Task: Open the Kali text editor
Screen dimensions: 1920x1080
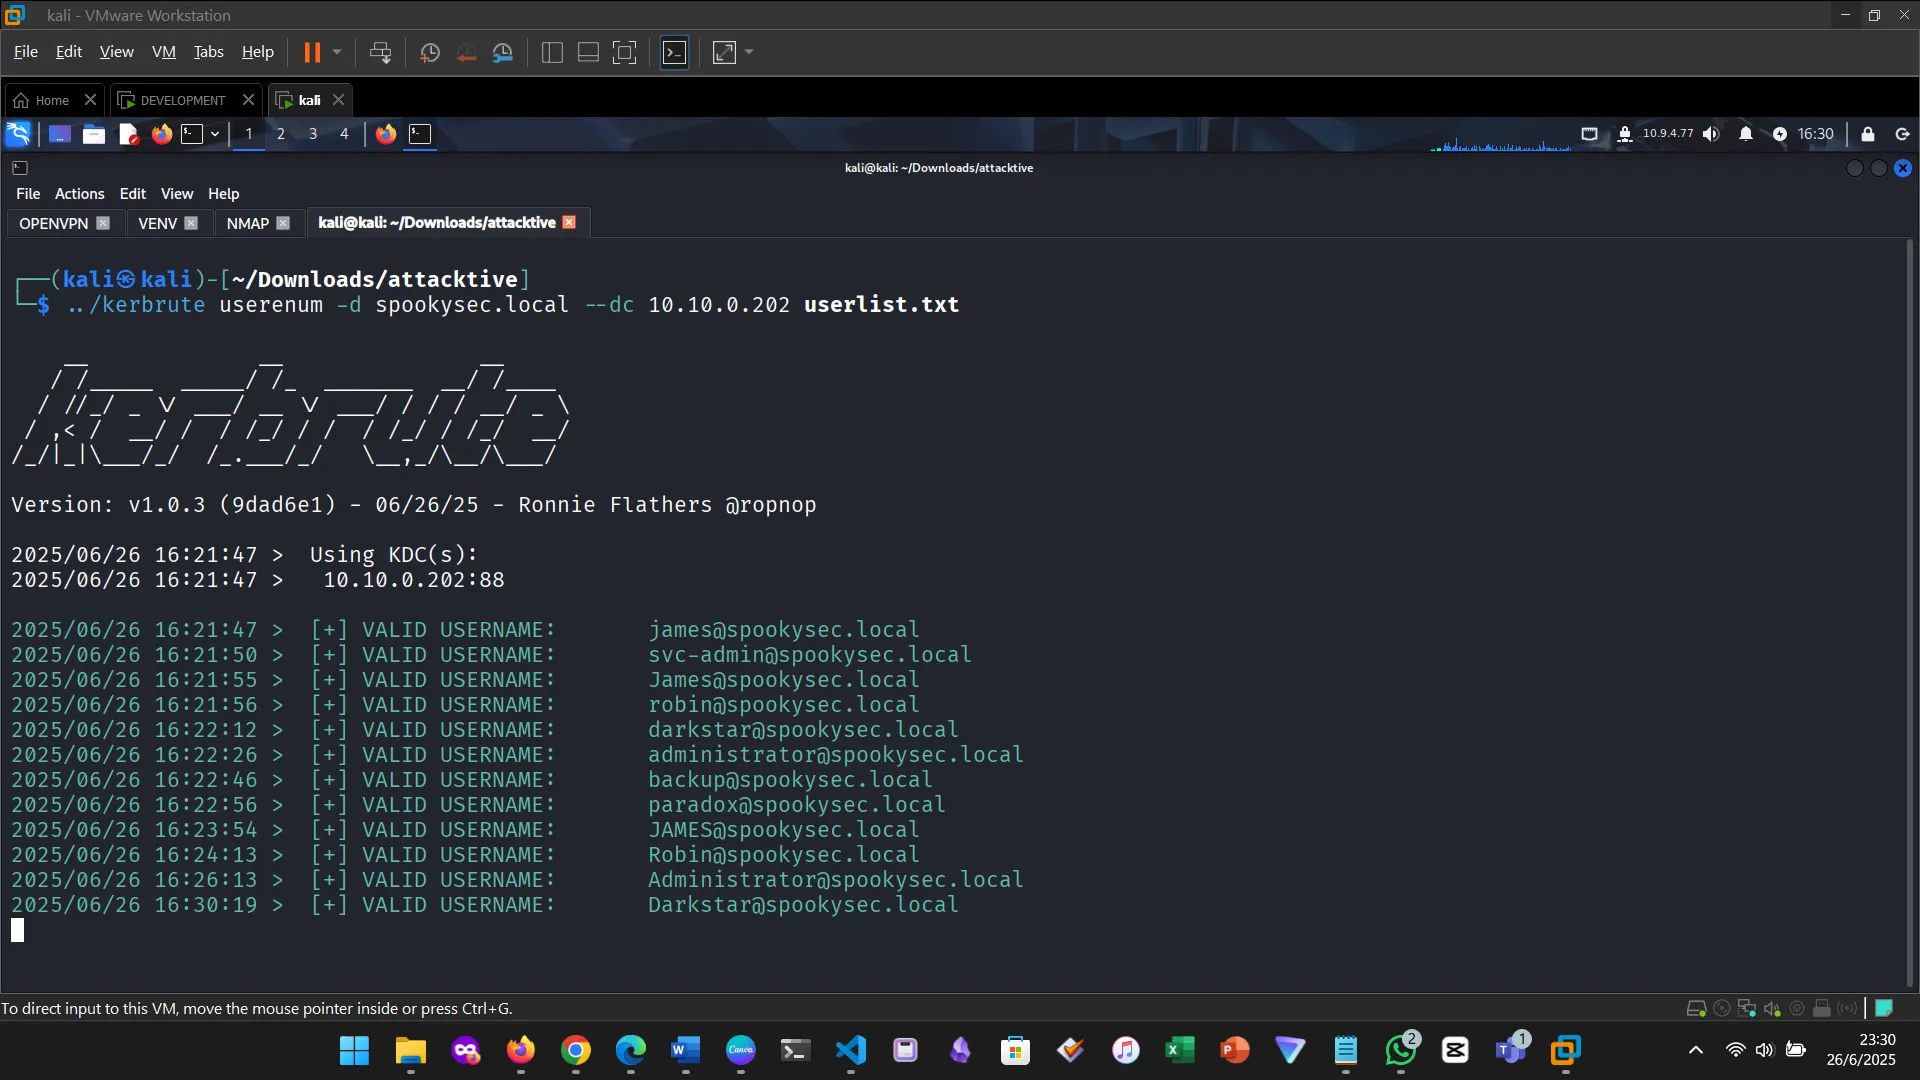Action: coord(127,134)
